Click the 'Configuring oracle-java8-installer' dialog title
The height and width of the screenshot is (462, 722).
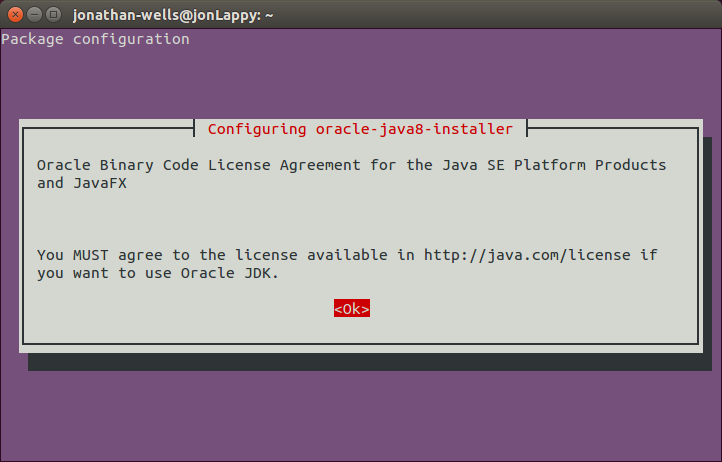360,129
